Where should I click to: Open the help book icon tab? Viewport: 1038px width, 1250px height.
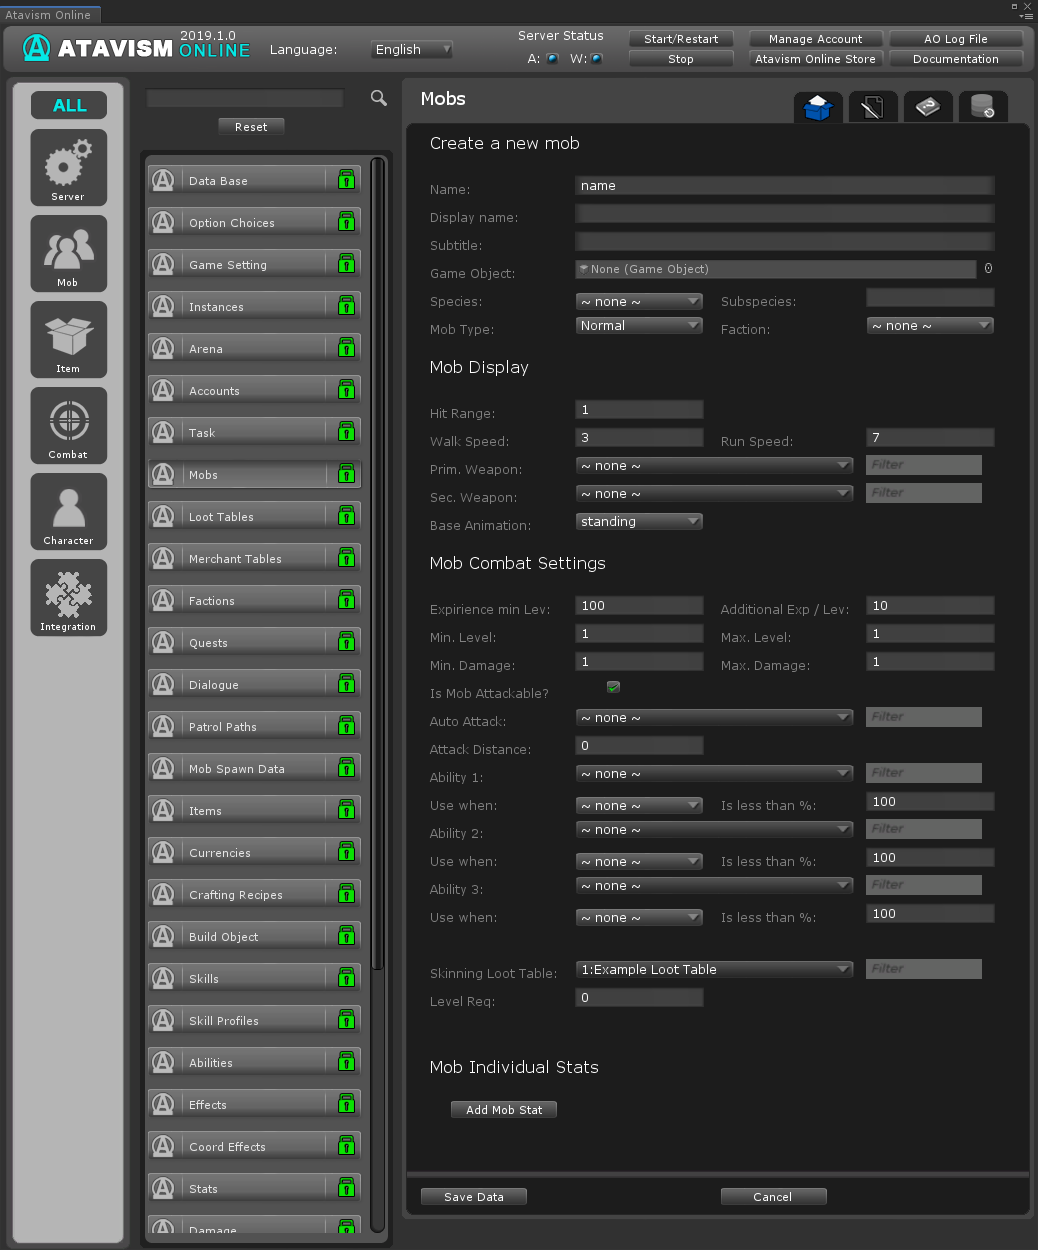pyautogui.click(x=927, y=107)
